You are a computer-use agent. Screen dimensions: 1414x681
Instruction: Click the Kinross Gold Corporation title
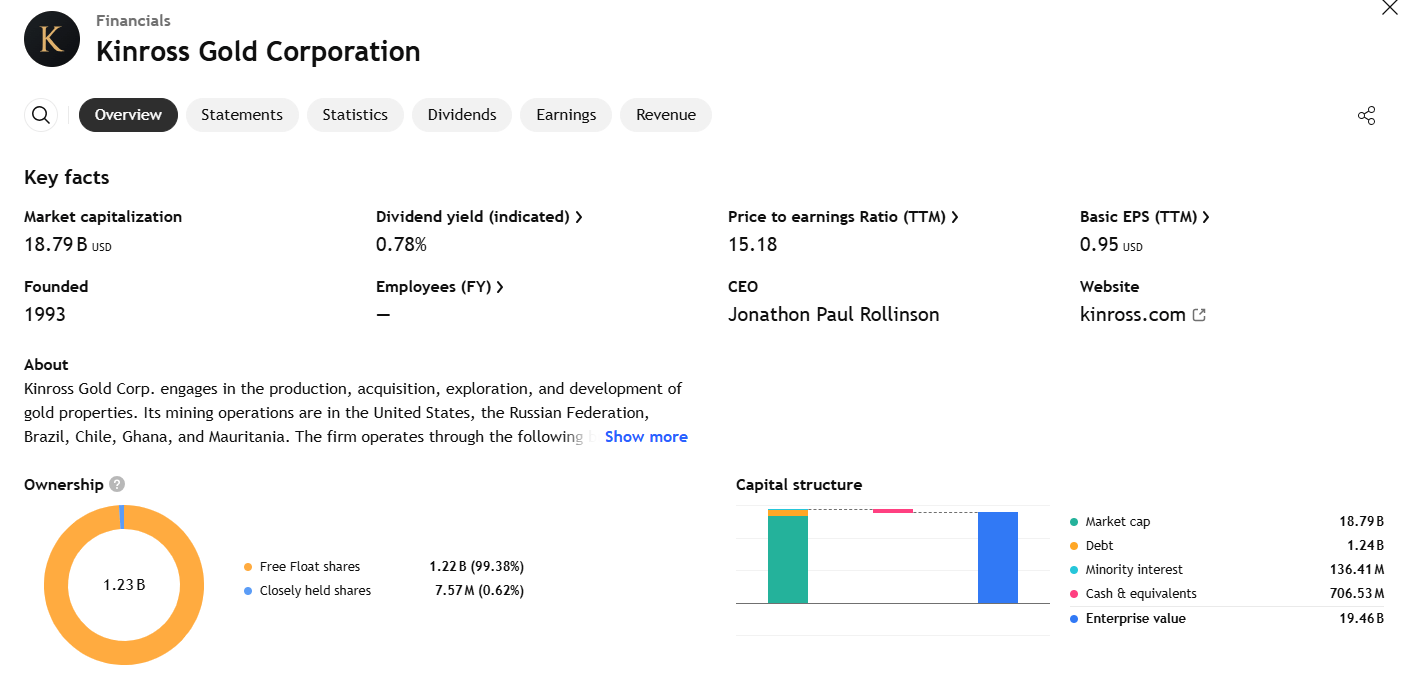click(258, 52)
